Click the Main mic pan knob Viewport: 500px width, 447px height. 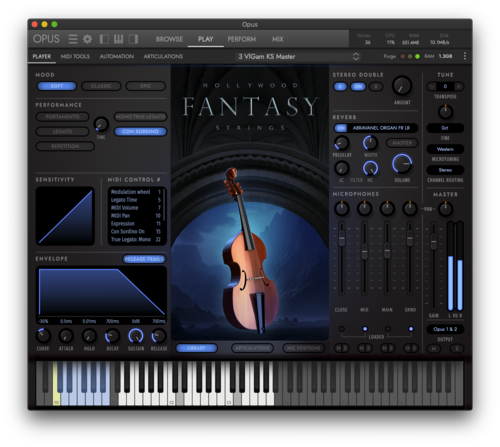(x=387, y=208)
